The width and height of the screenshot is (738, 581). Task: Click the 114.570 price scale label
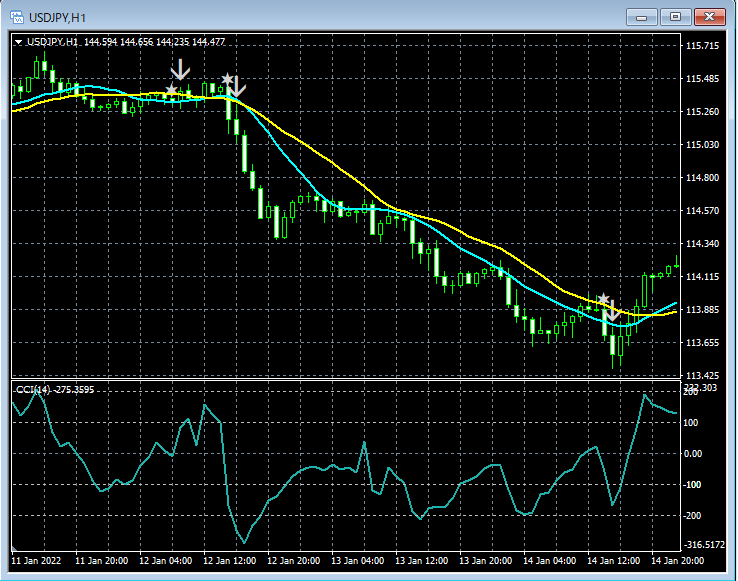click(x=702, y=210)
